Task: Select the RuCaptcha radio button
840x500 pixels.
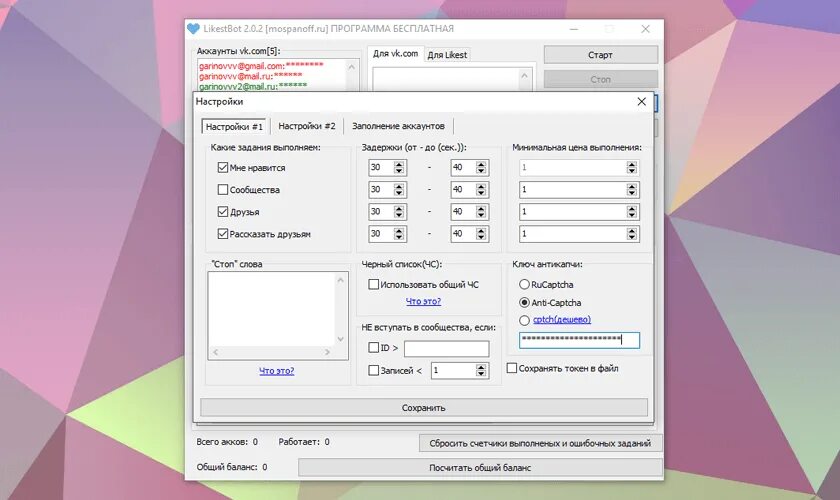Action: (x=524, y=285)
